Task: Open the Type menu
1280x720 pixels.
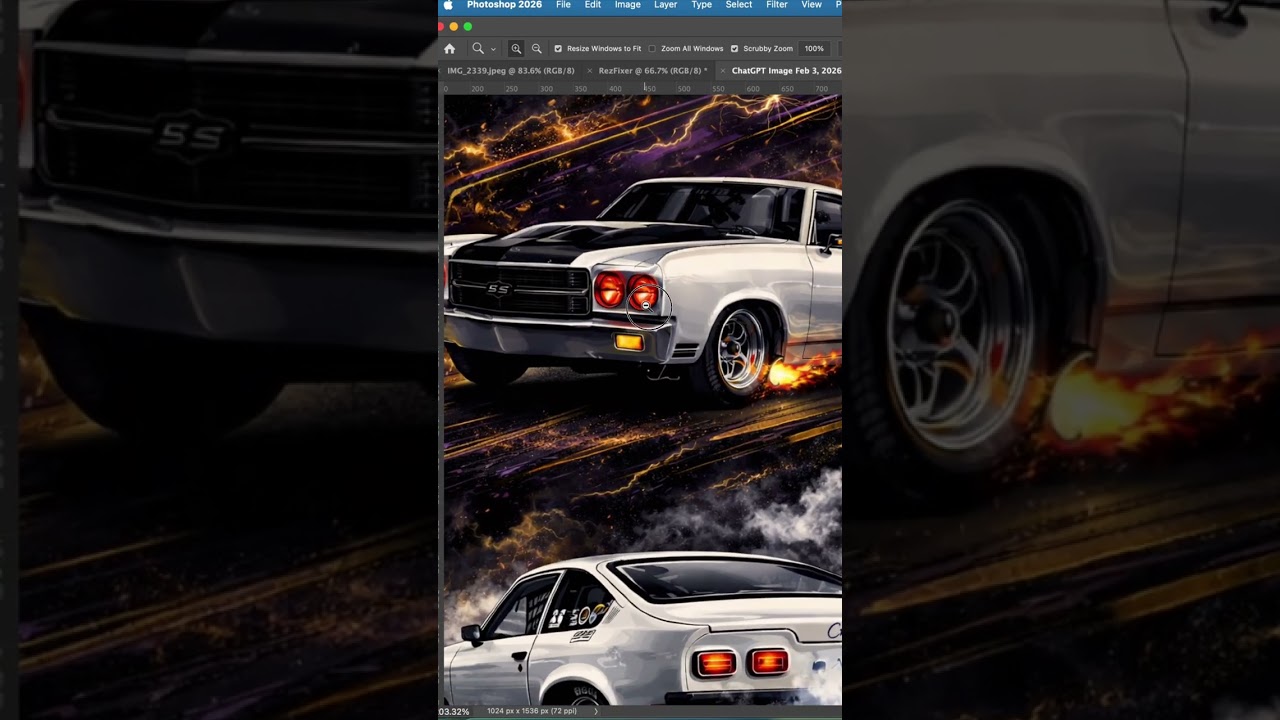Action: pyautogui.click(x=702, y=5)
